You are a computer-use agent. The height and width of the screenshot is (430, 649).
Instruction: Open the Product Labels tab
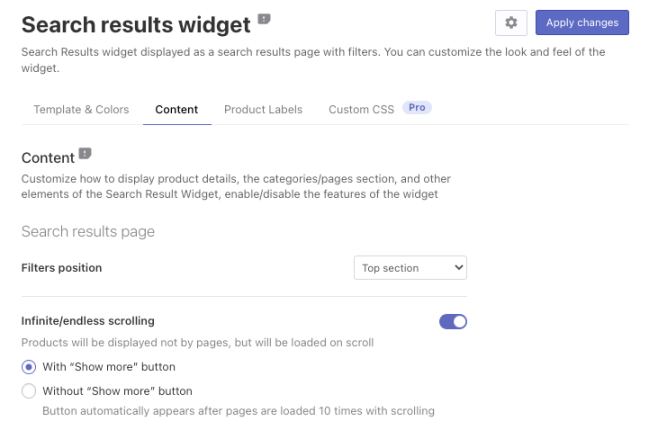tap(263, 110)
